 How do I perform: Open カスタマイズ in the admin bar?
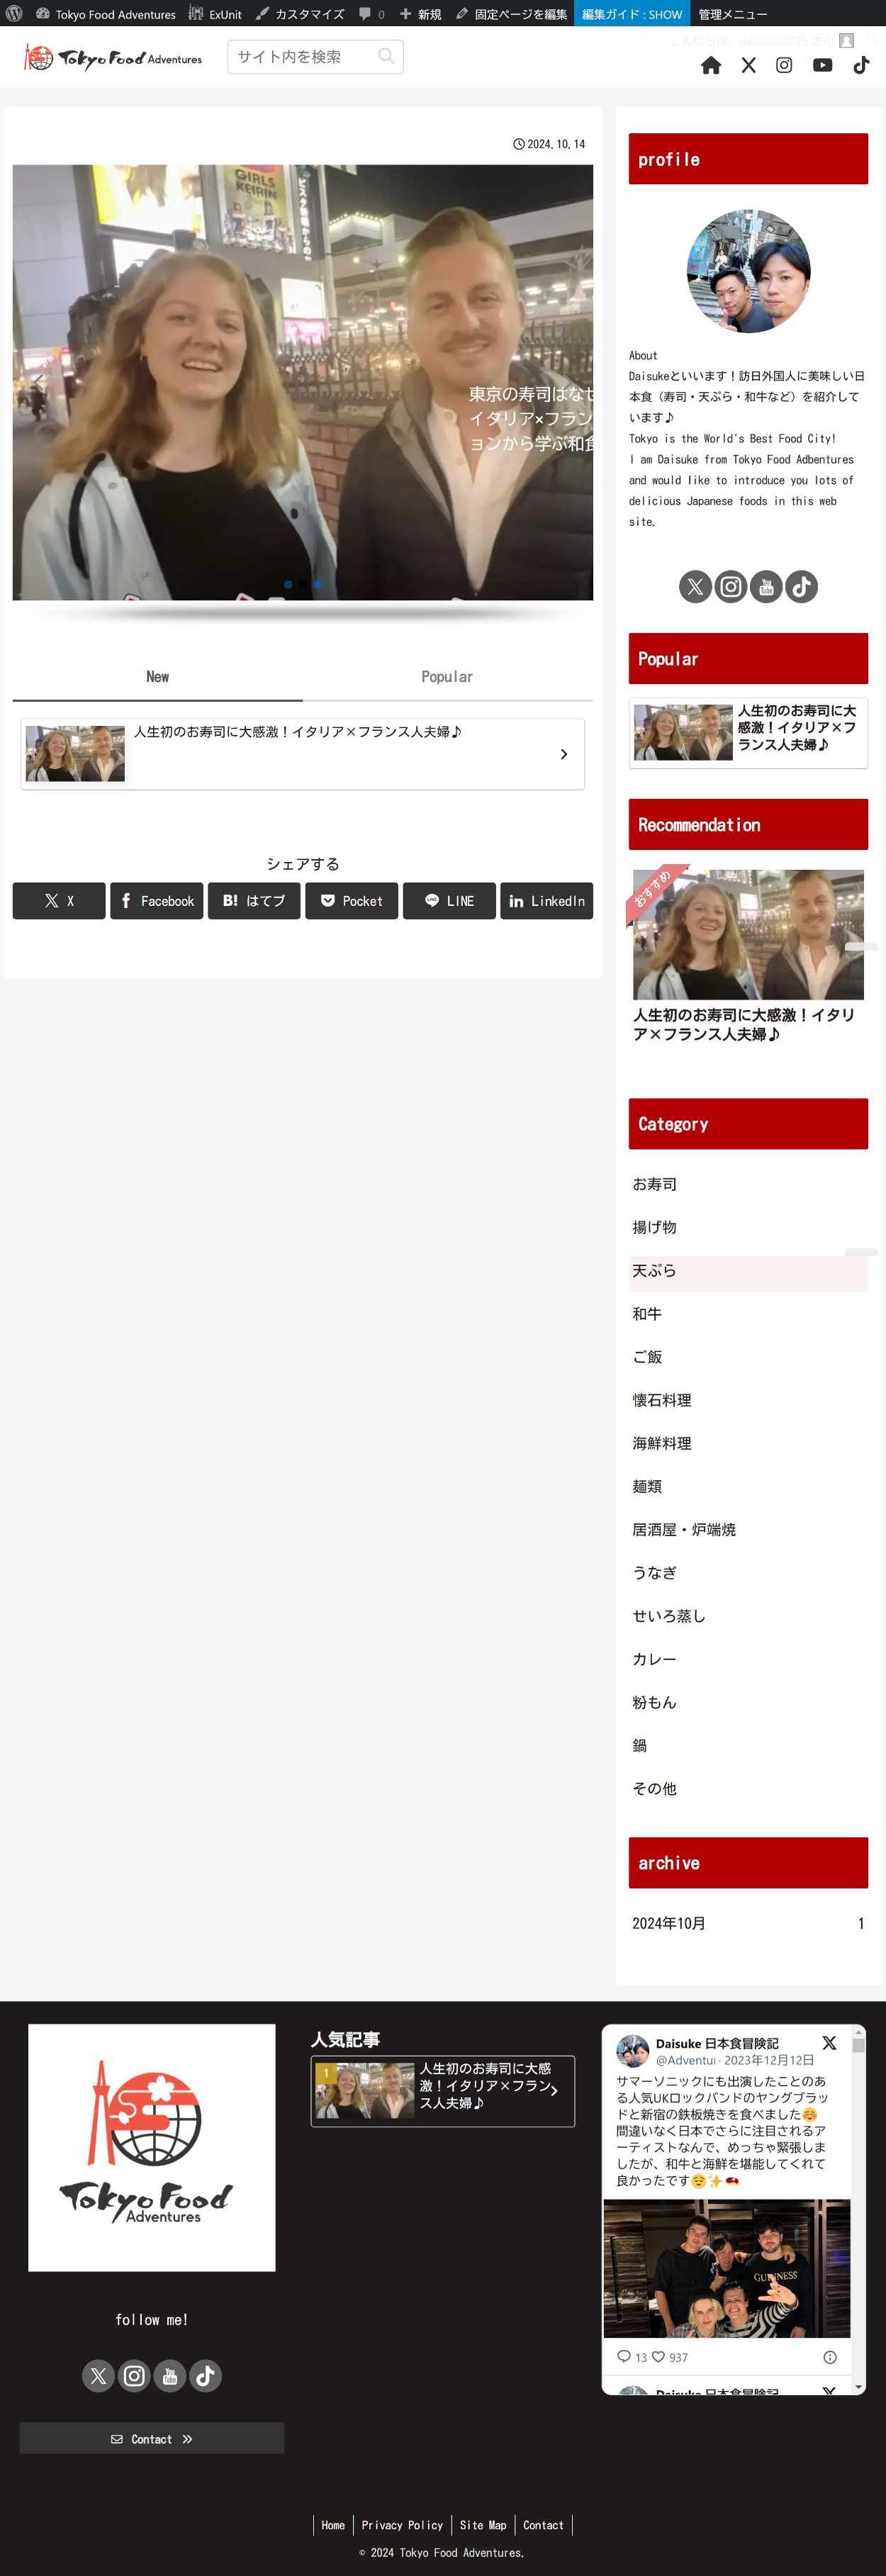[300, 14]
